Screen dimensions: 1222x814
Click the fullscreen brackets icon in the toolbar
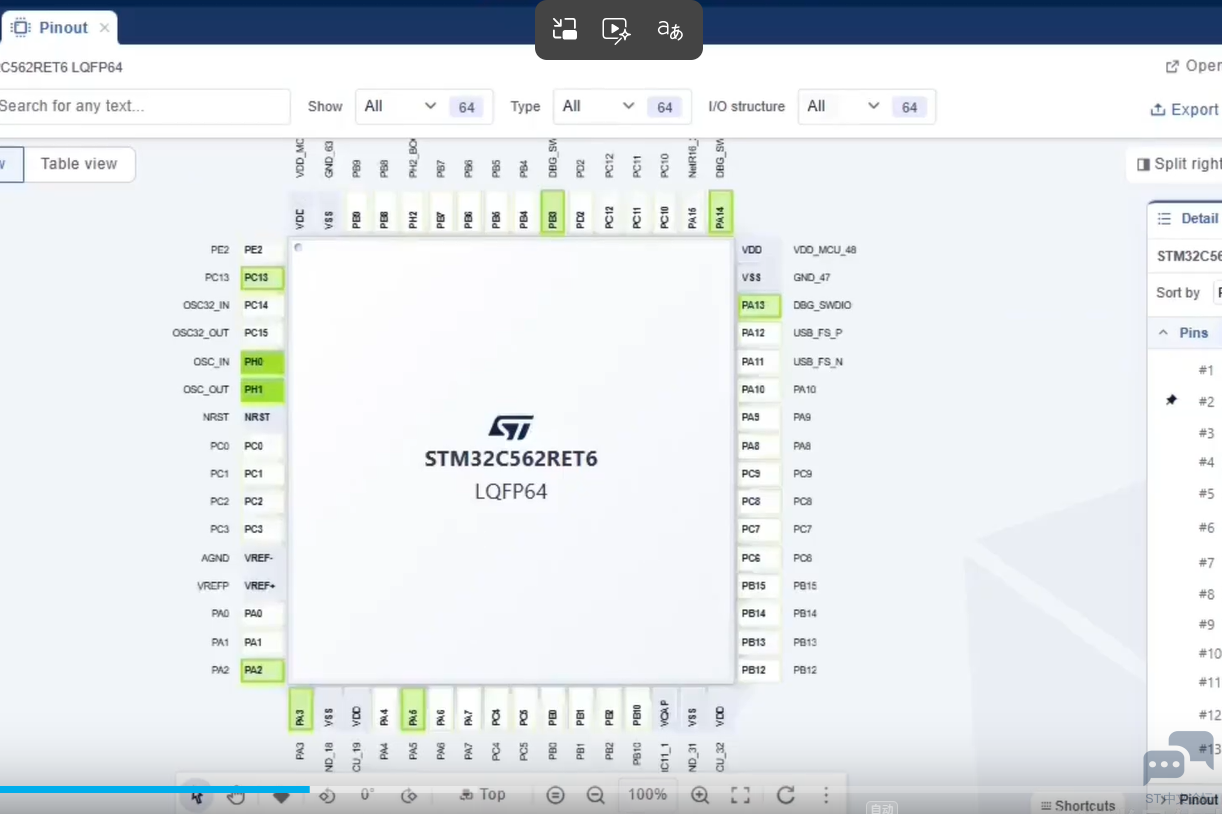coord(740,795)
